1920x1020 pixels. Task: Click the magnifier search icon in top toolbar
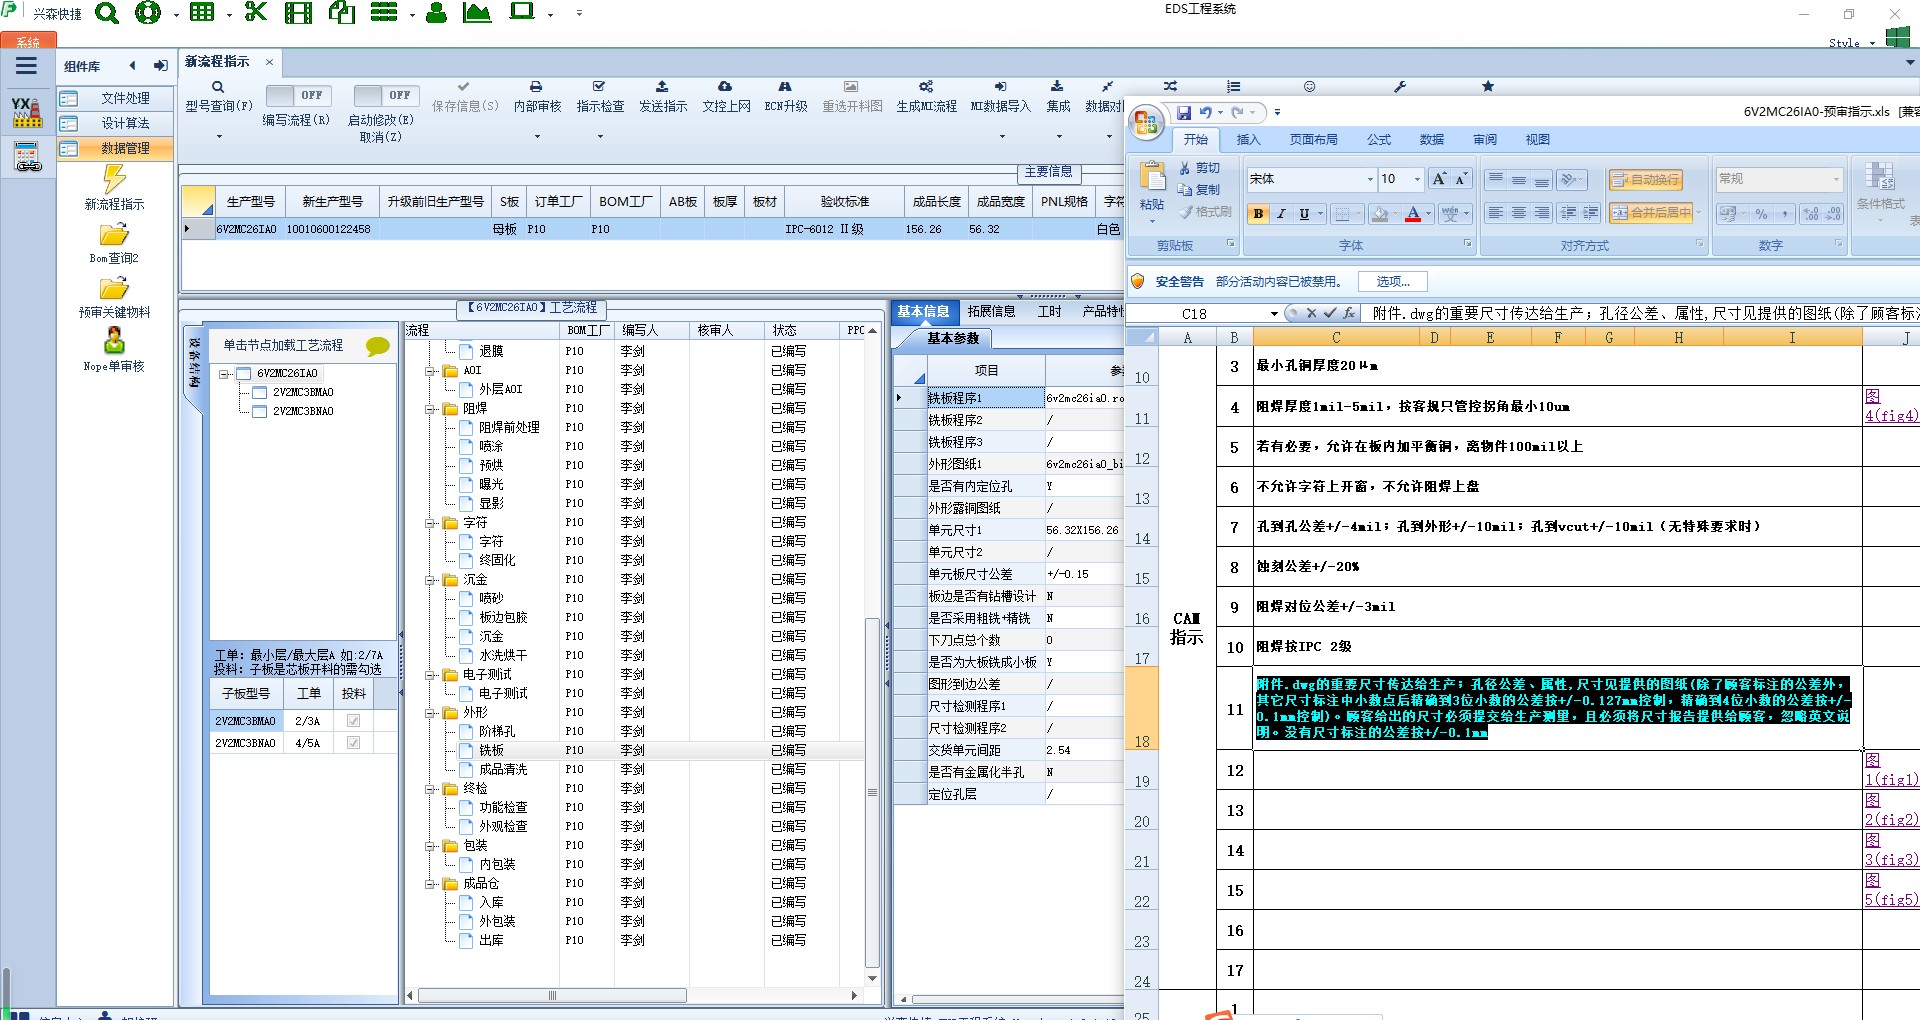coord(107,13)
